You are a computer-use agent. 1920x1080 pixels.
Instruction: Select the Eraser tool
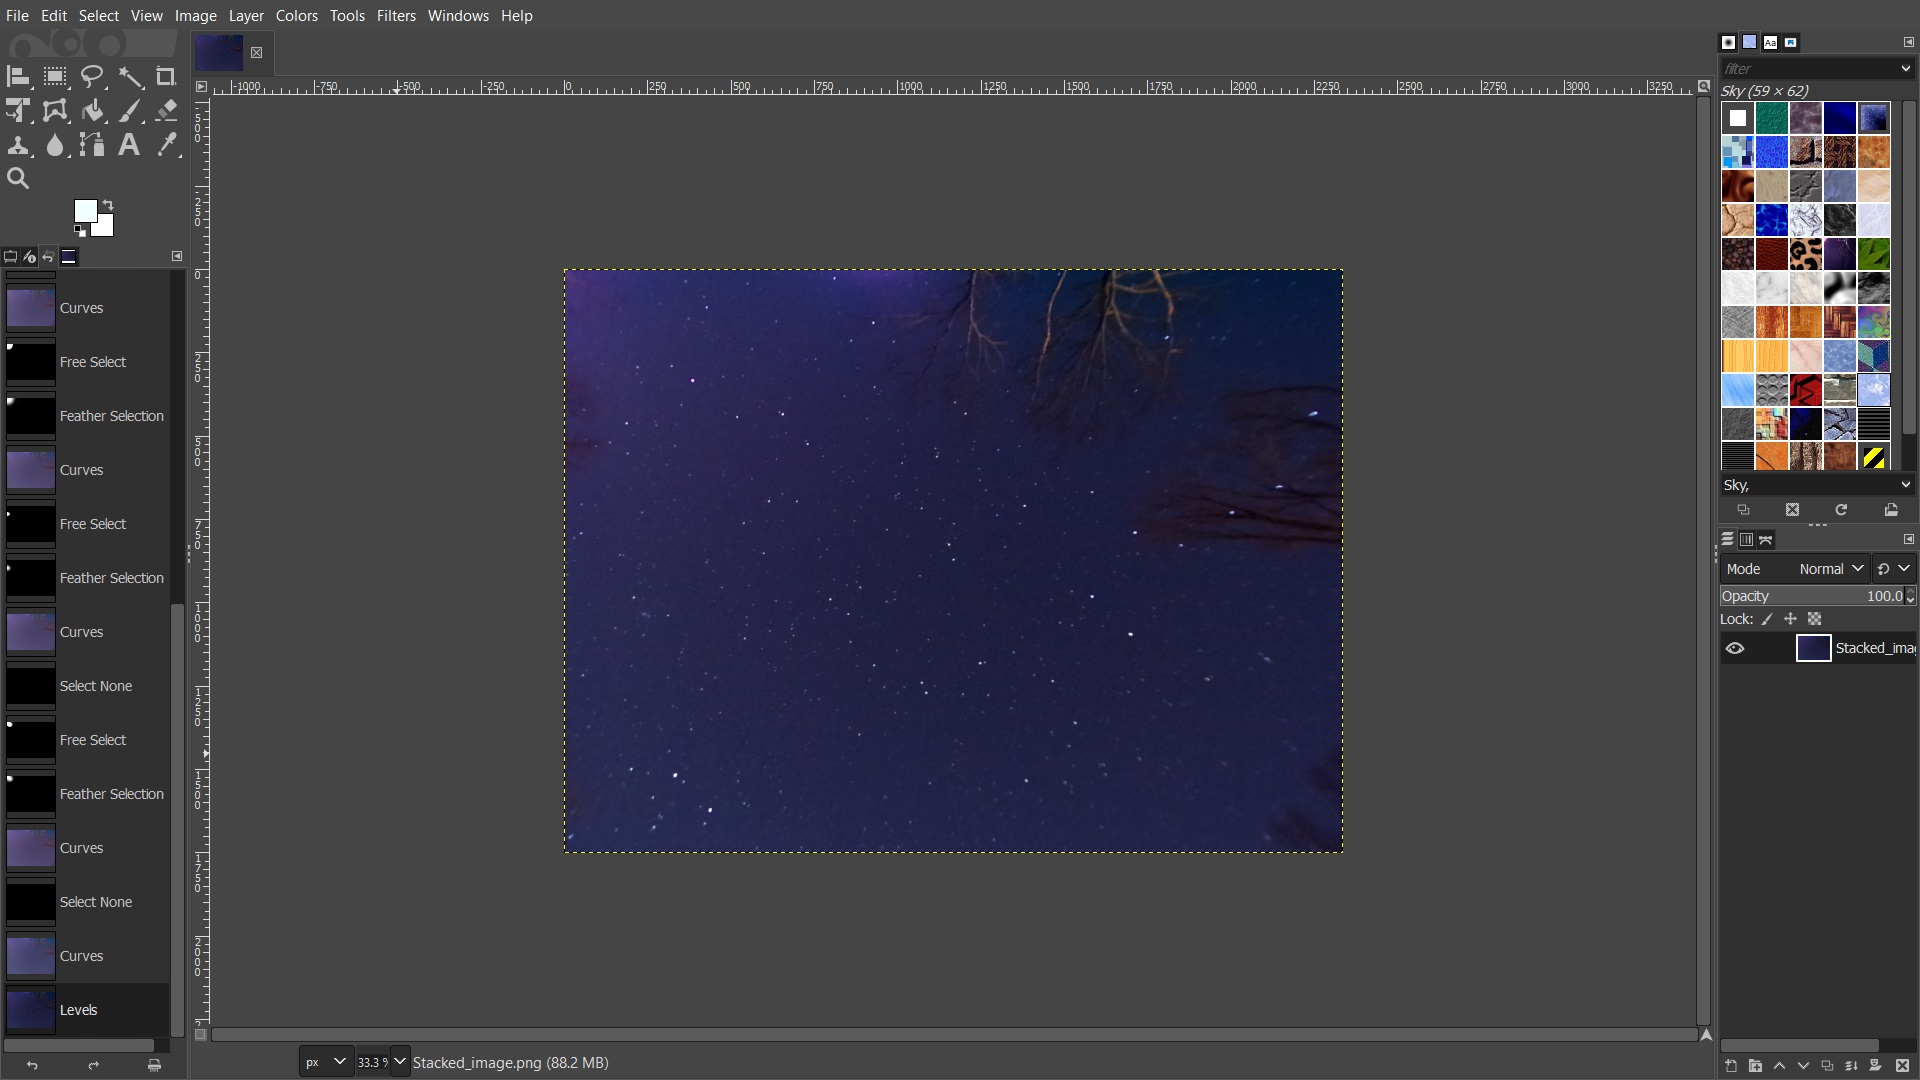(x=166, y=111)
